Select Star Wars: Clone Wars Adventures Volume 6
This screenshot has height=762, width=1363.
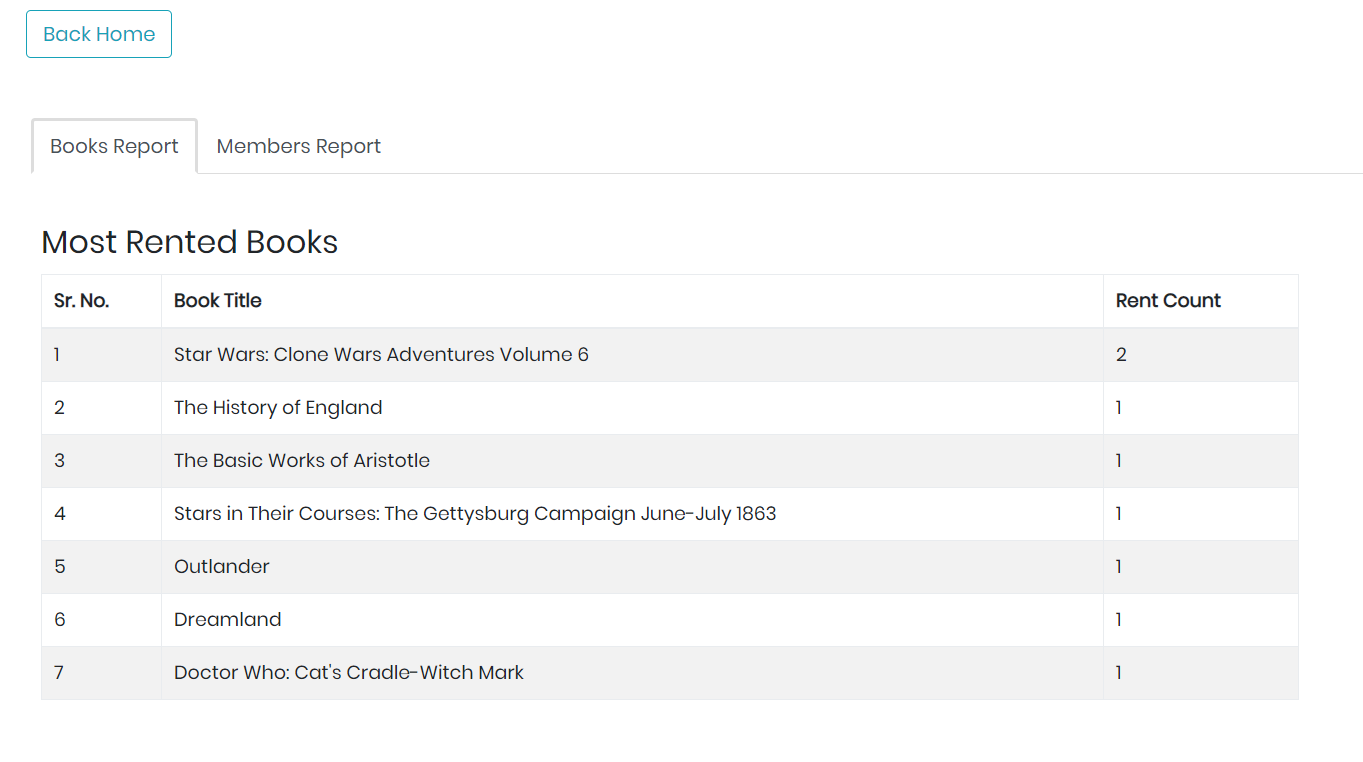click(381, 354)
